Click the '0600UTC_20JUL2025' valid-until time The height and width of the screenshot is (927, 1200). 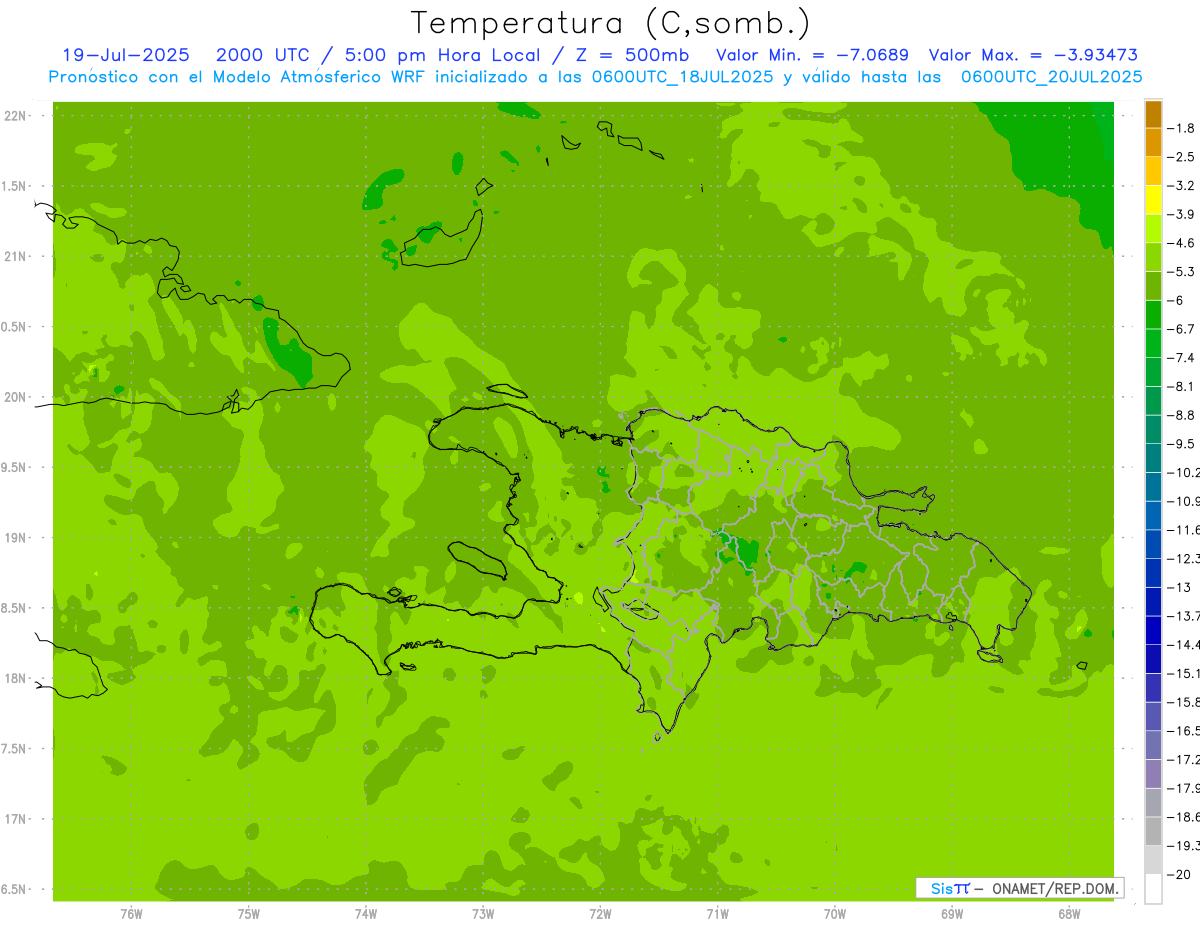point(1051,77)
